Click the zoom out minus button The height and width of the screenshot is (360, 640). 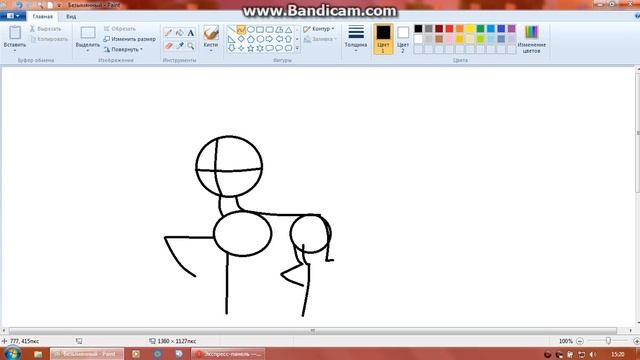pos(580,341)
